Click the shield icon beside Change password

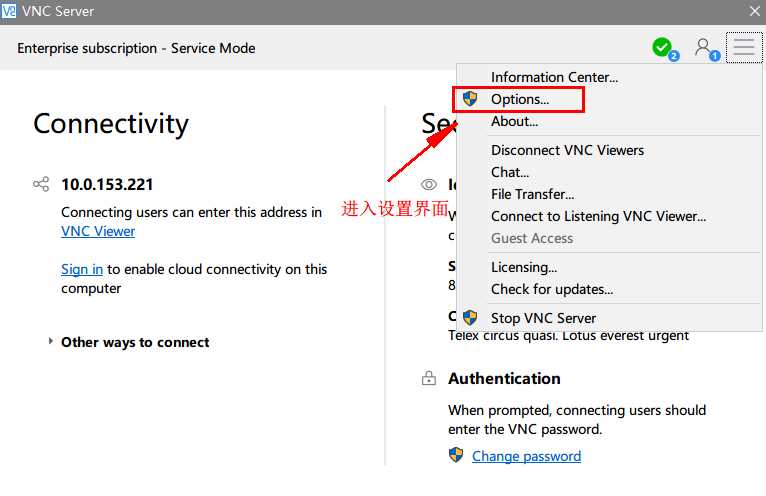tap(456, 455)
